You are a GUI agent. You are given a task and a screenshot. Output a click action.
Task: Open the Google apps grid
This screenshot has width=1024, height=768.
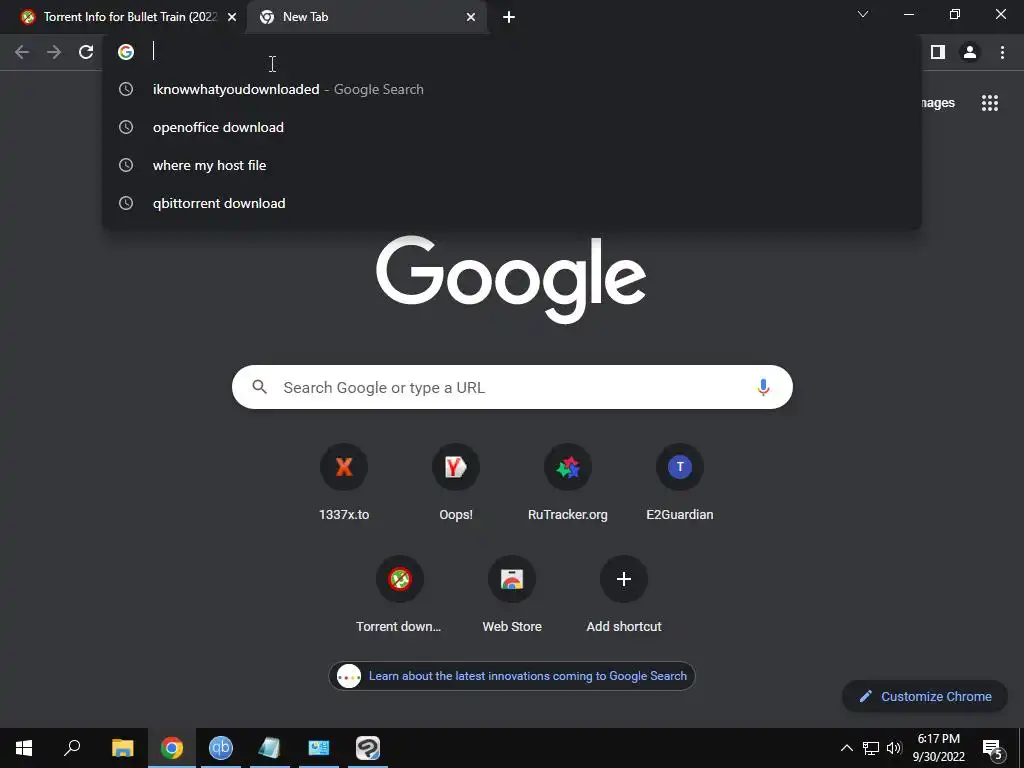(x=989, y=103)
